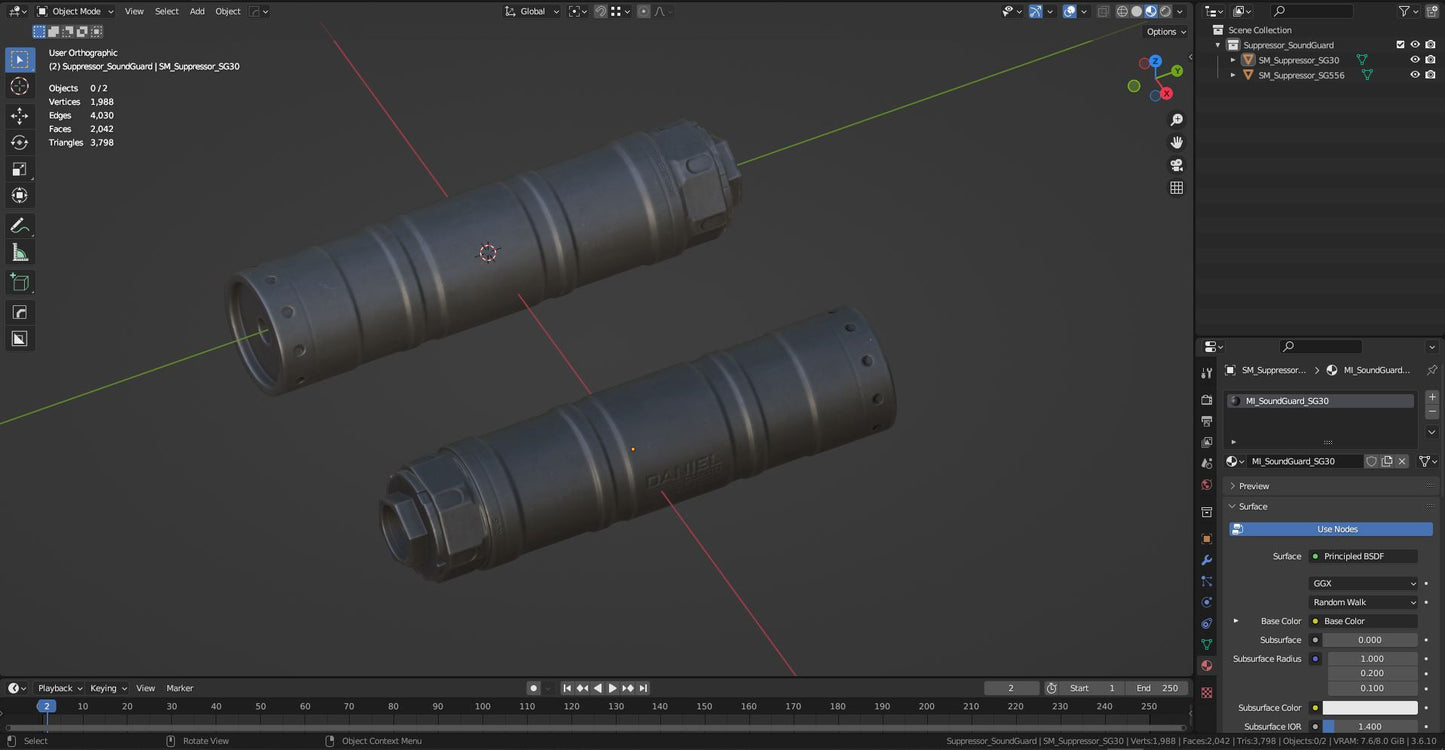
Task: Open the Material Properties tab
Action: pyautogui.click(x=1206, y=665)
